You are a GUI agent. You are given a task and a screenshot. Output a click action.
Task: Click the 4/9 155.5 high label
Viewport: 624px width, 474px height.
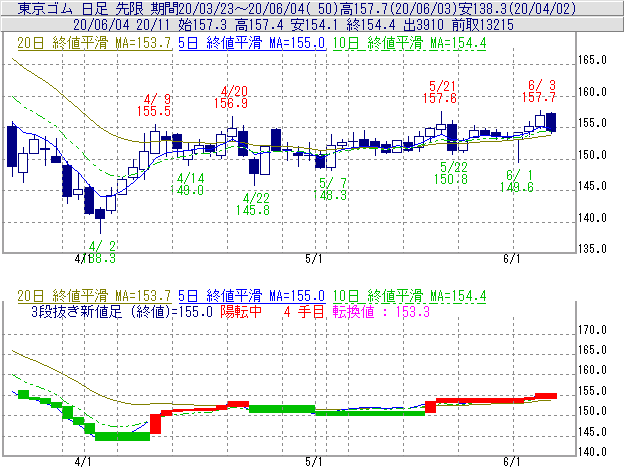tap(154, 105)
